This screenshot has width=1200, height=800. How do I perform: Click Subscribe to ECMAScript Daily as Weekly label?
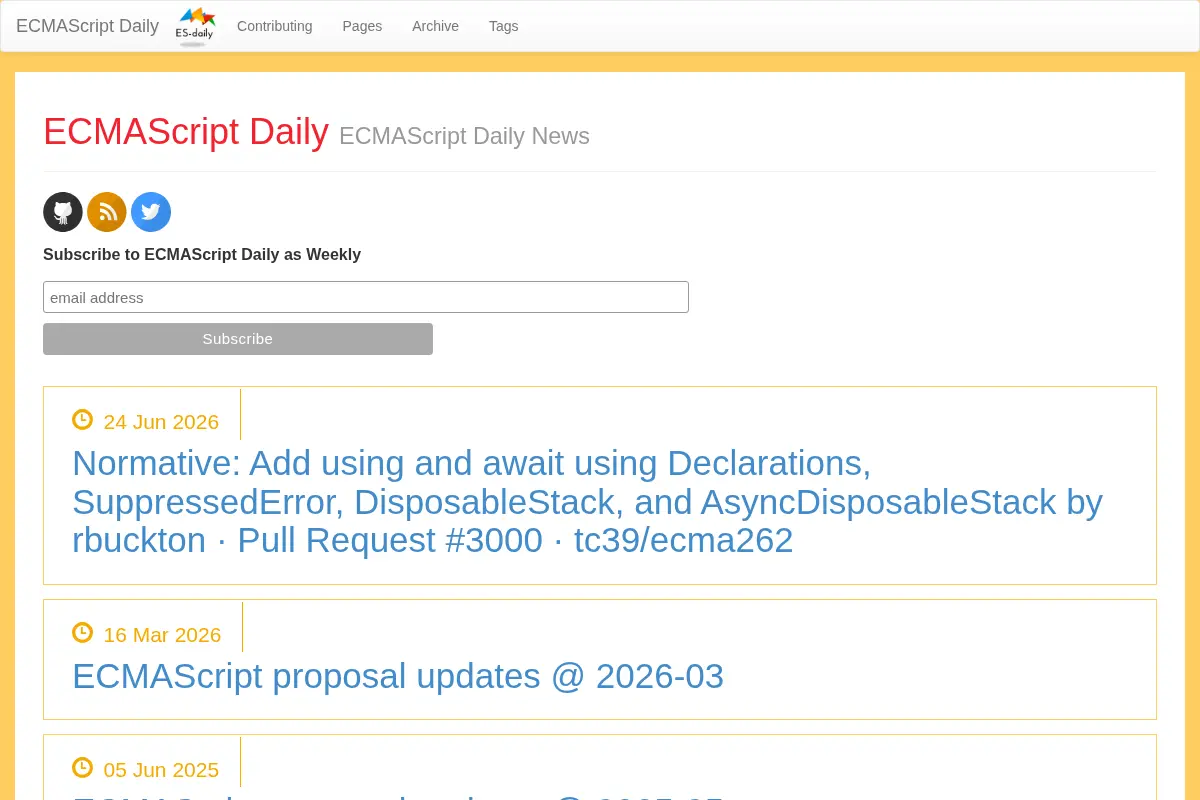pos(202,254)
